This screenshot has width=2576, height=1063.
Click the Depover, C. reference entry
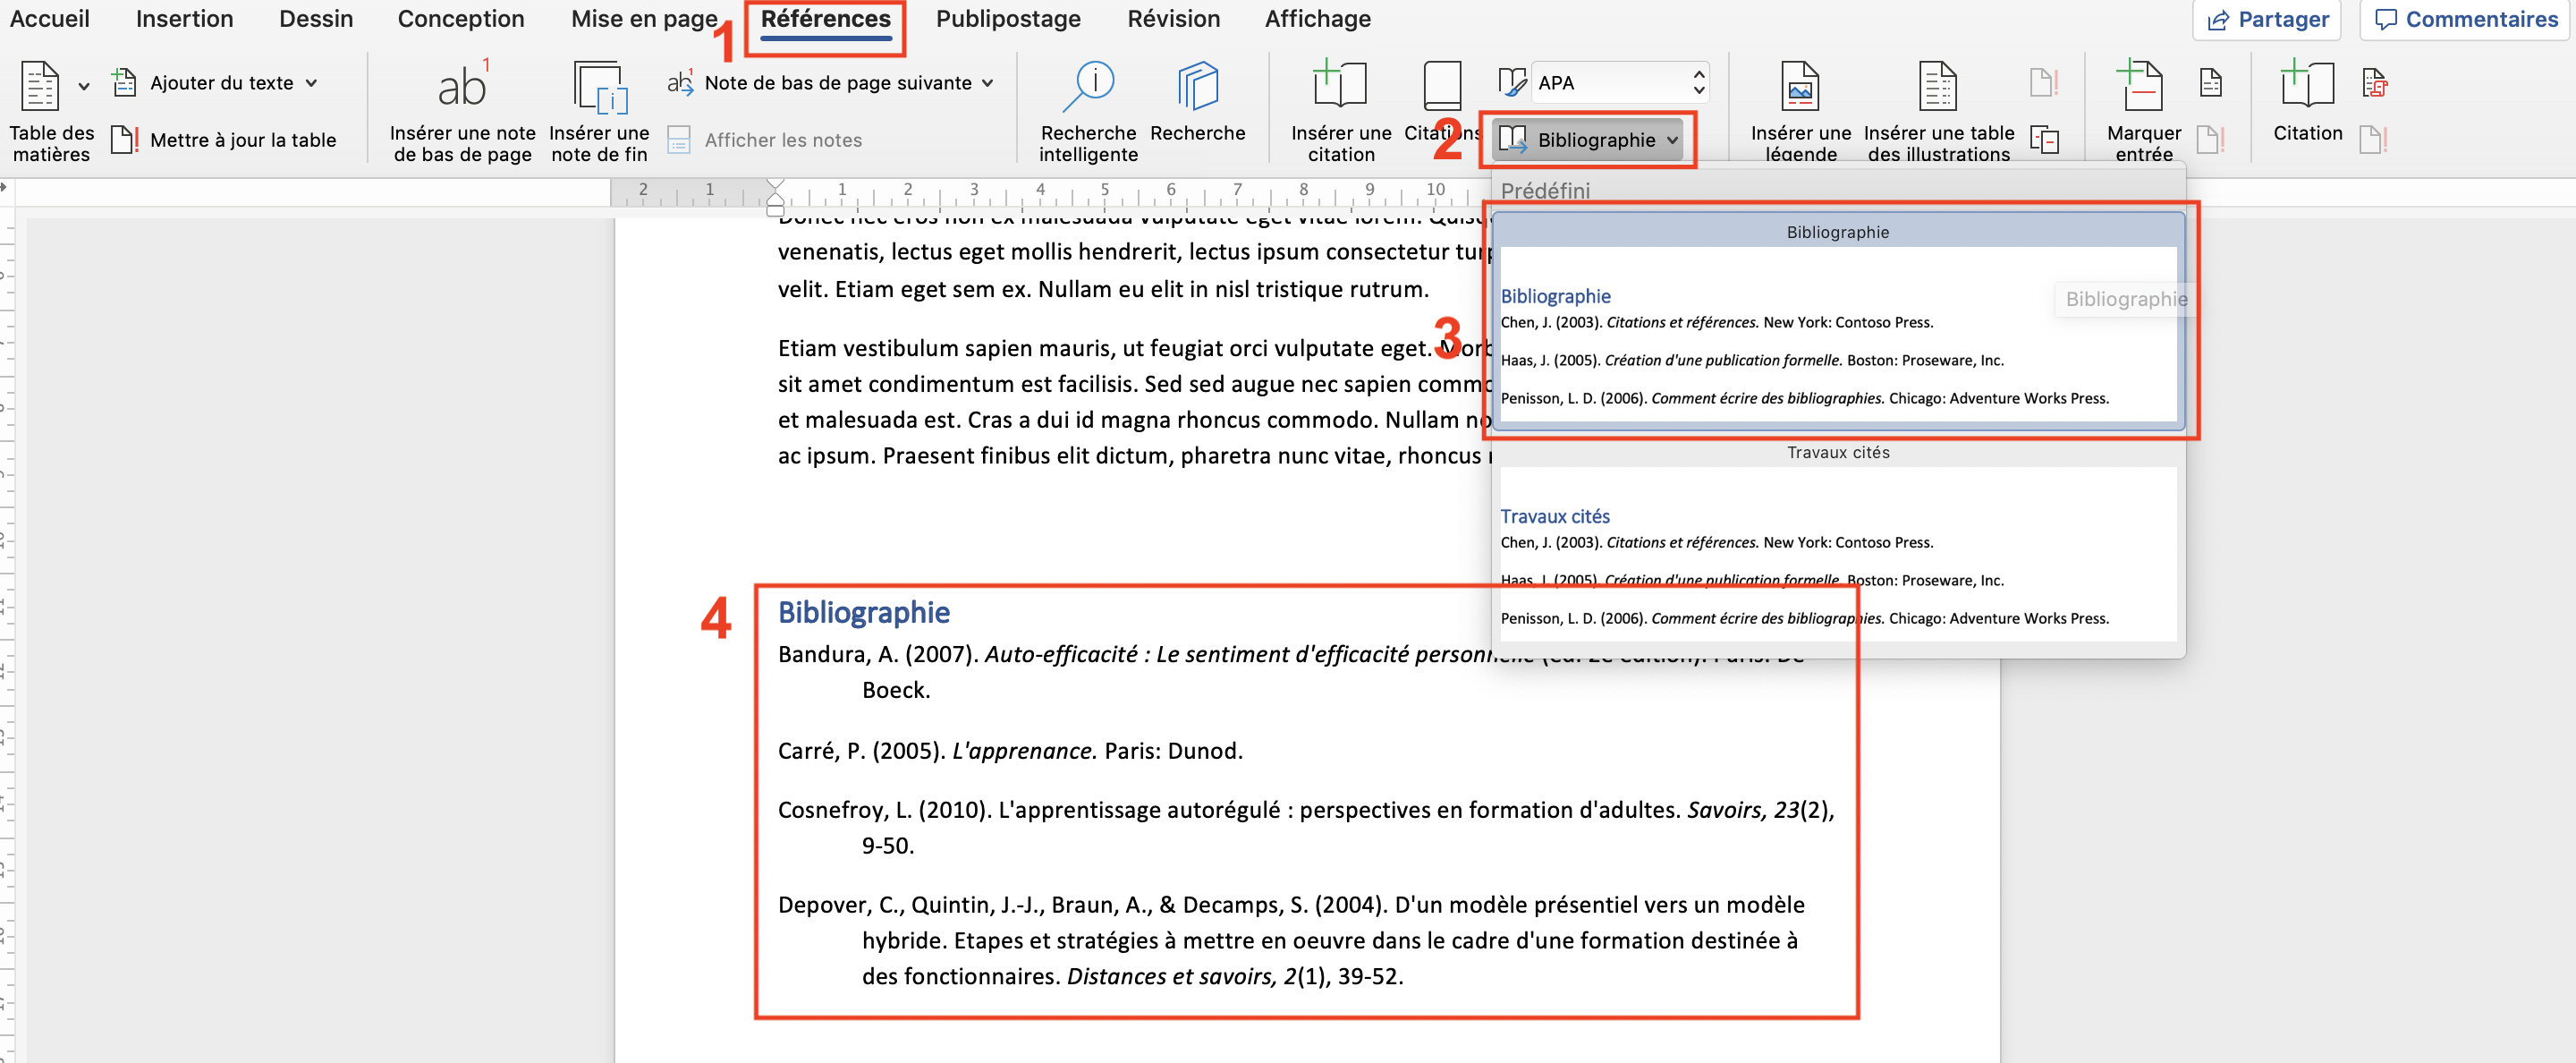point(1291,940)
